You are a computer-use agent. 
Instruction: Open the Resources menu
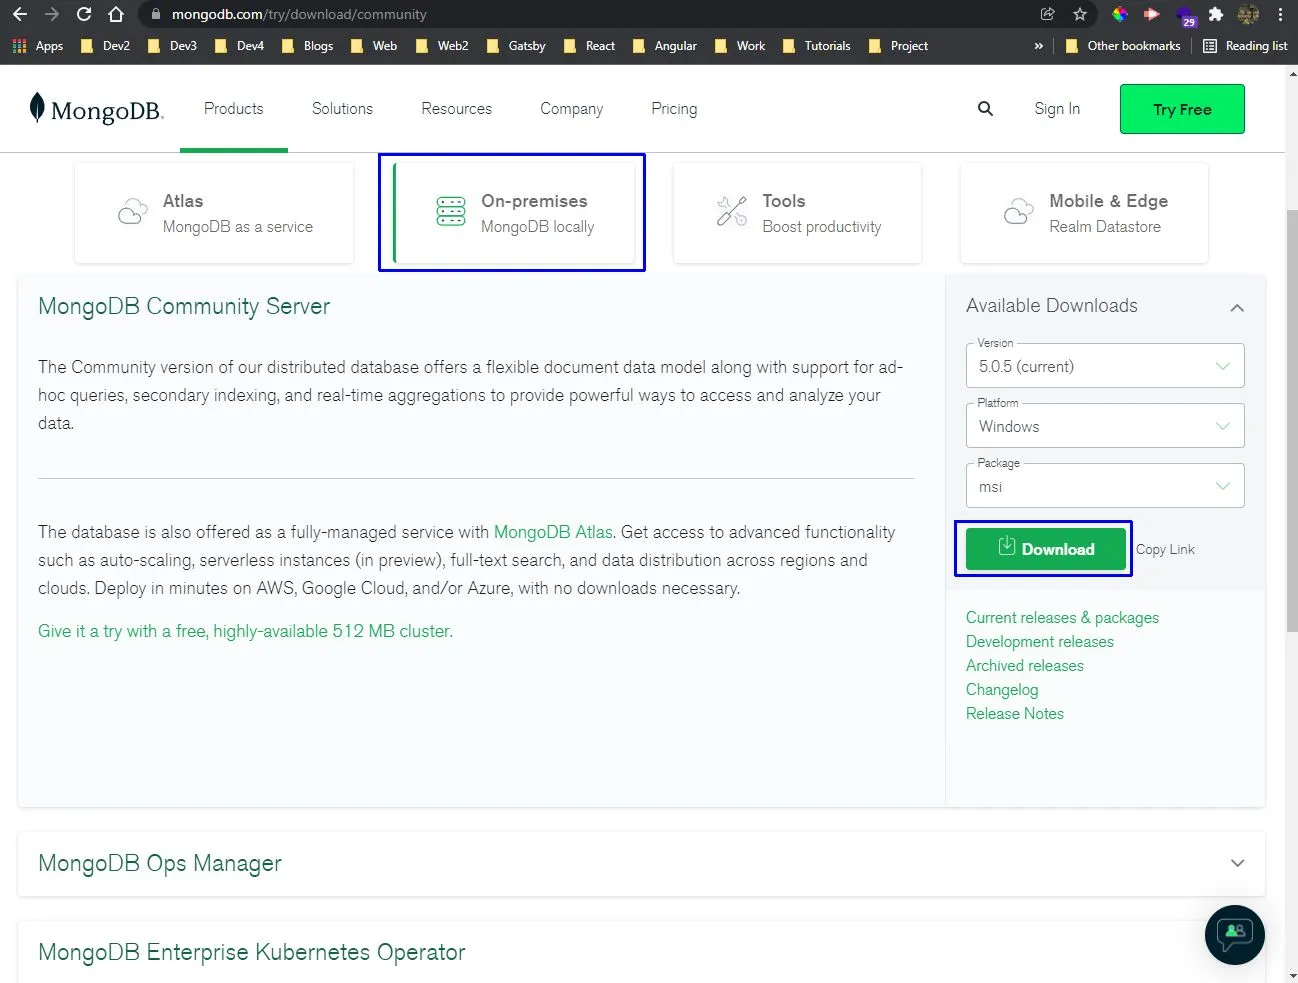(x=456, y=109)
